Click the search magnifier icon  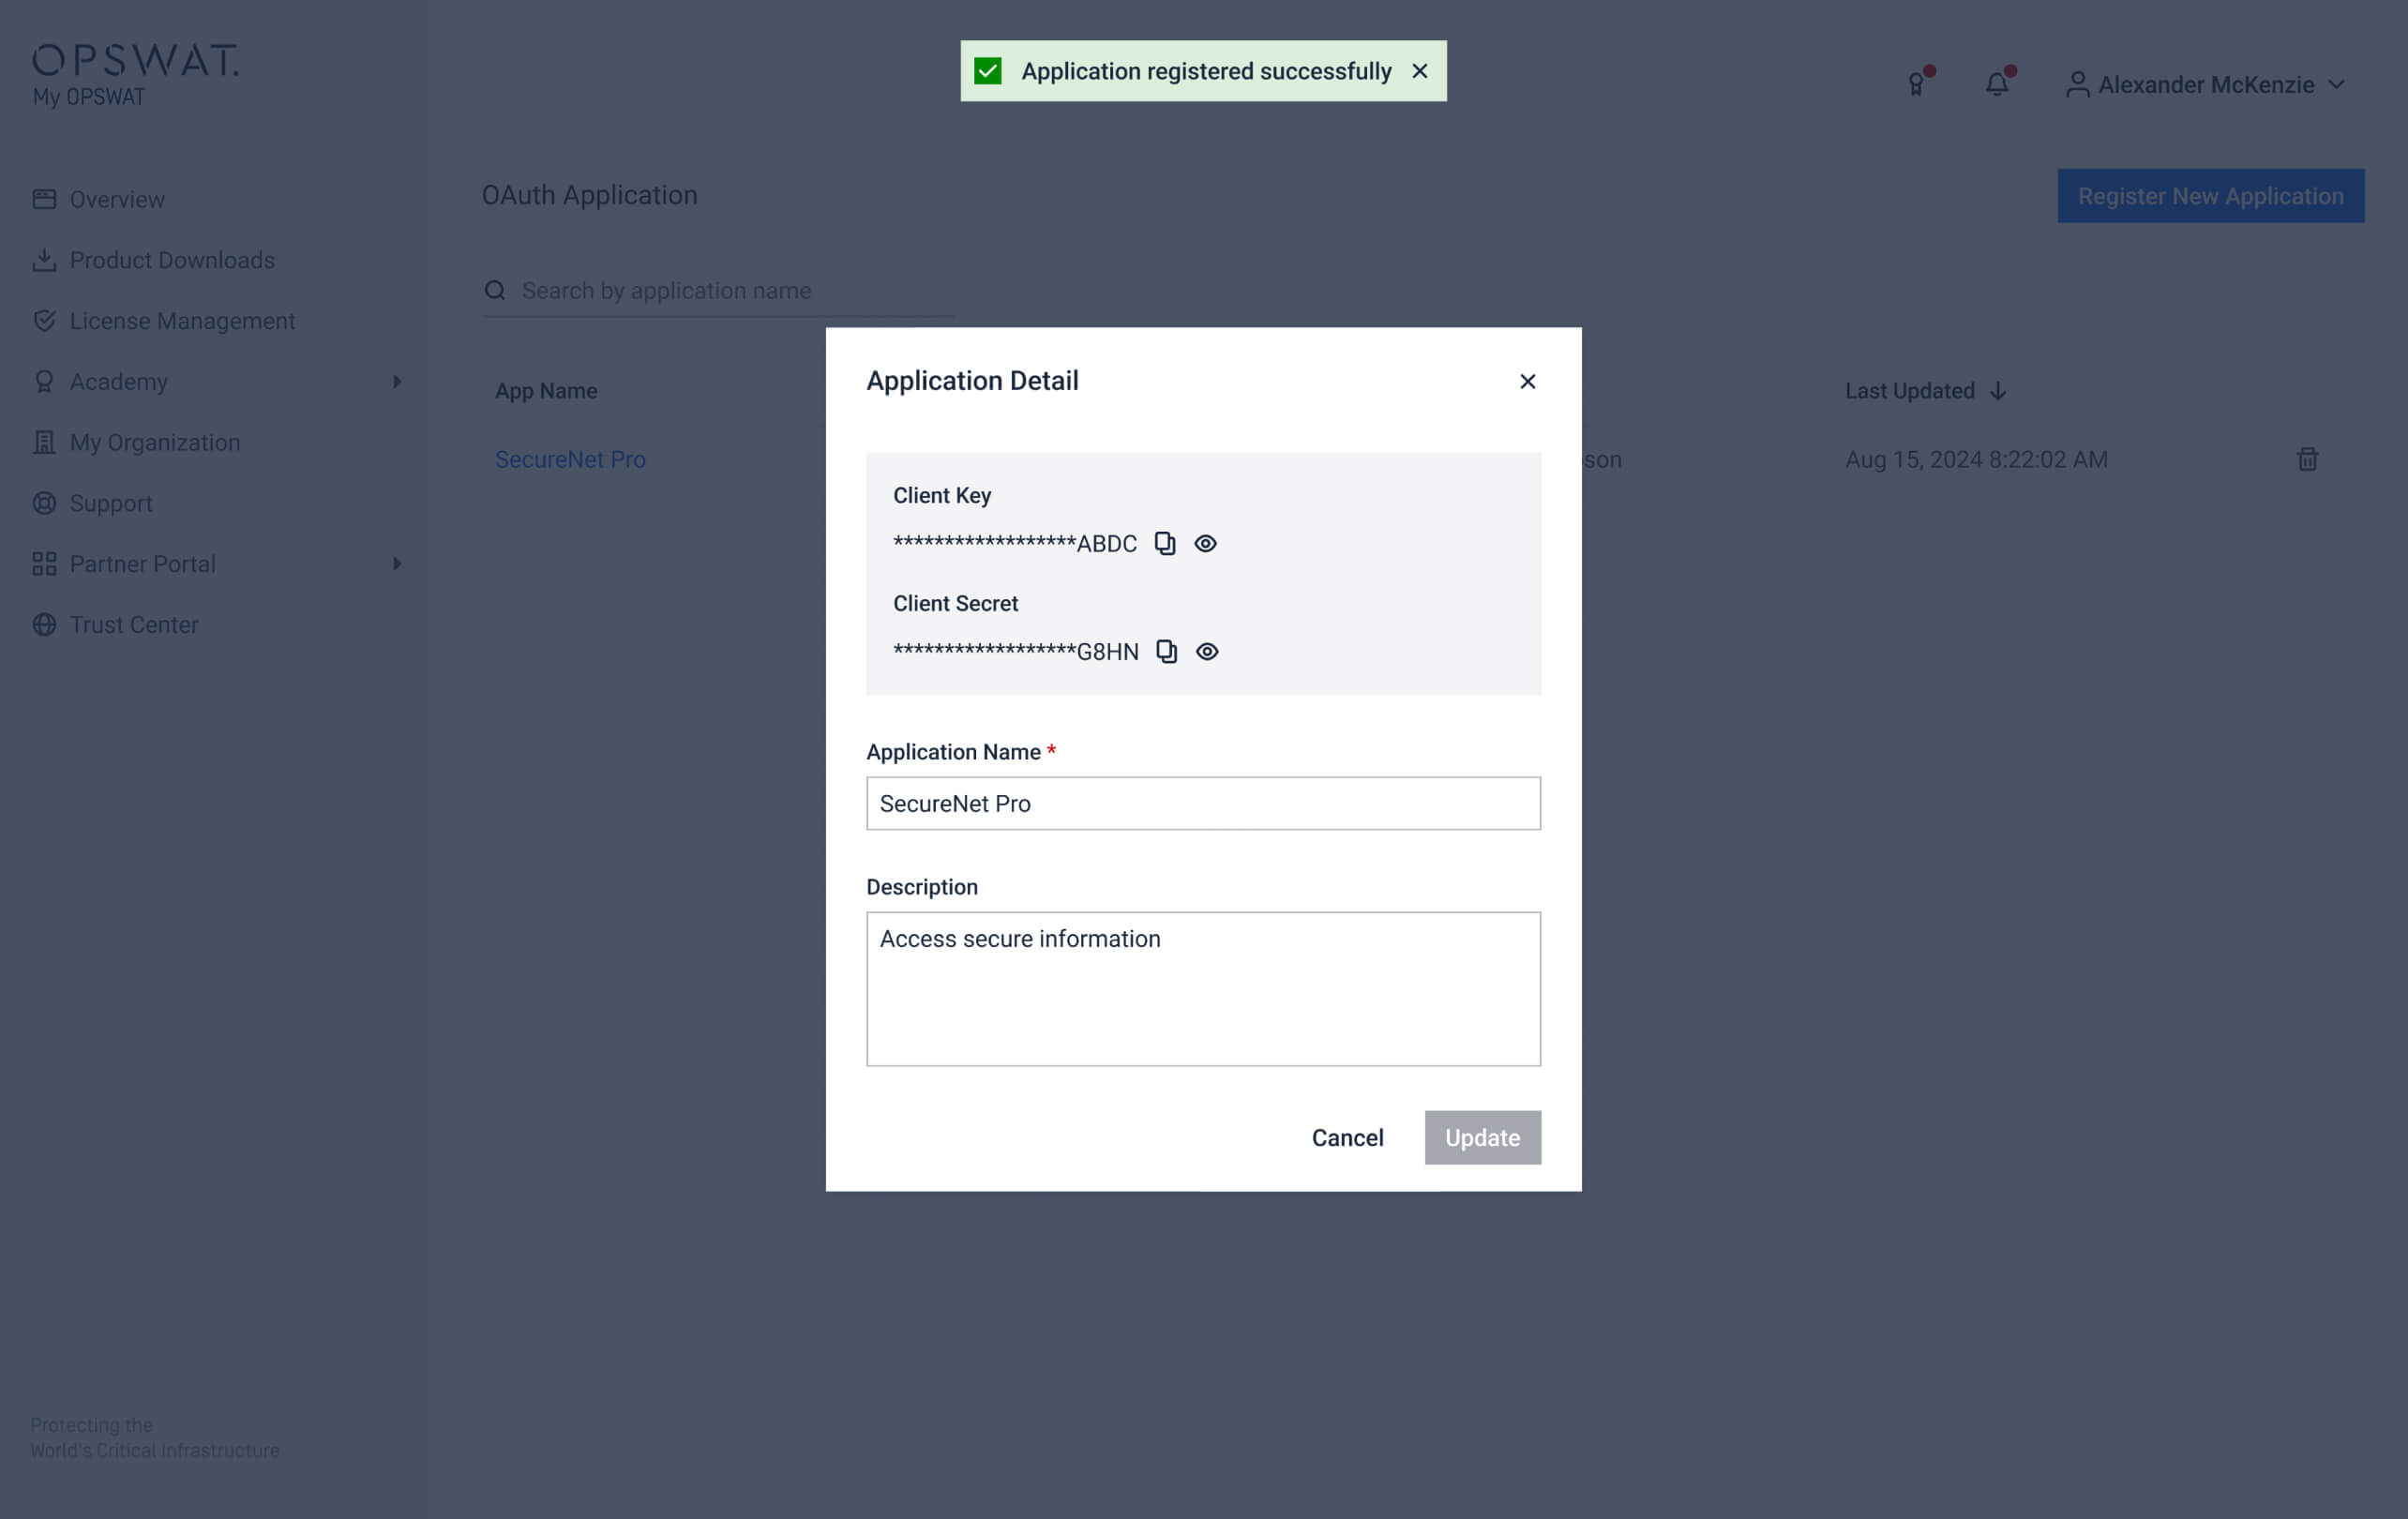coord(495,290)
